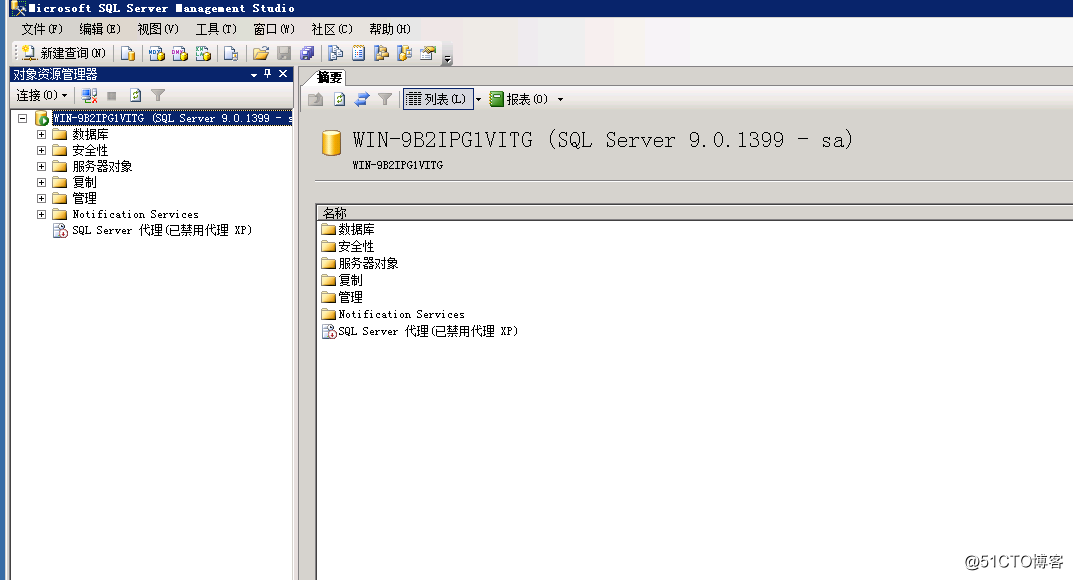Click the Summary page toolbar icon
The height and width of the screenshot is (580, 1073).
pos(359,53)
